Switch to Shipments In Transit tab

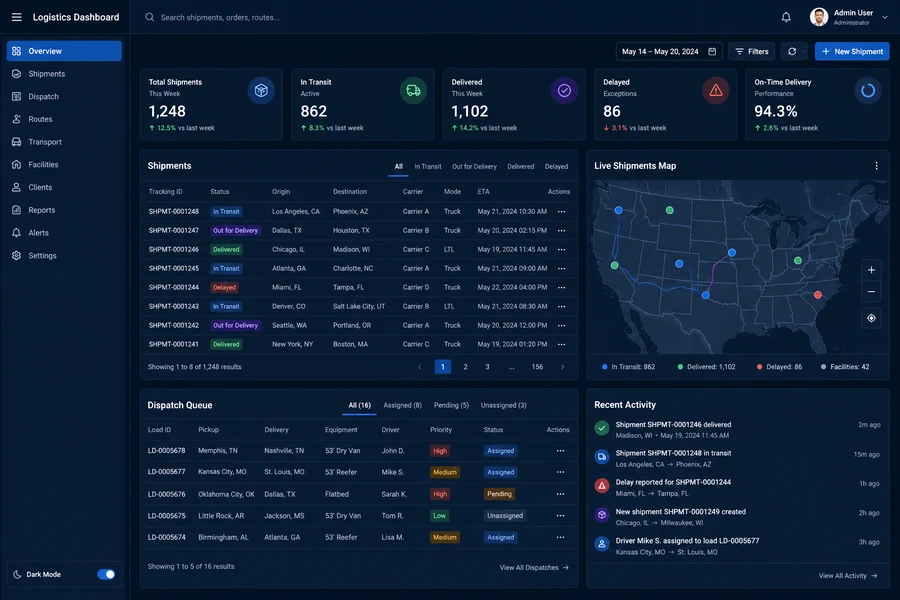[x=428, y=167]
